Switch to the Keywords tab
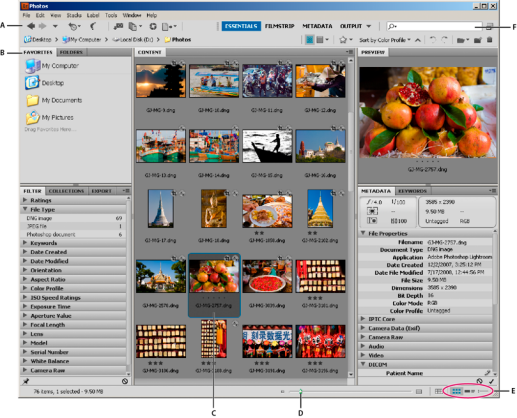The width and height of the screenshot is (517, 418). pos(412,191)
